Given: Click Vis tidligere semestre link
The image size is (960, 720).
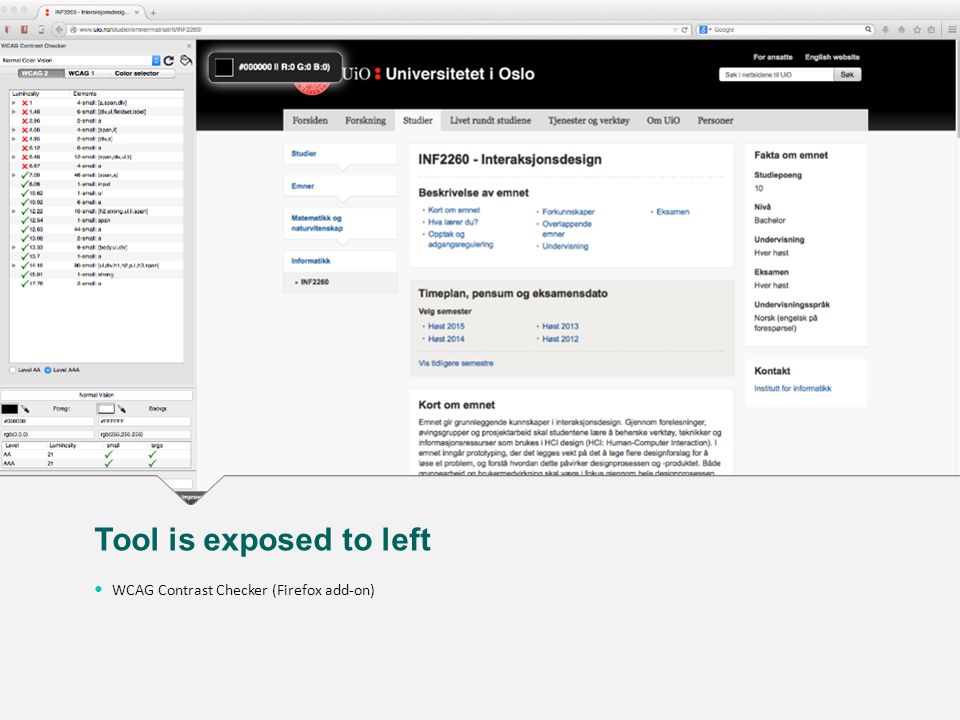Looking at the screenshot, I should 456,363.
